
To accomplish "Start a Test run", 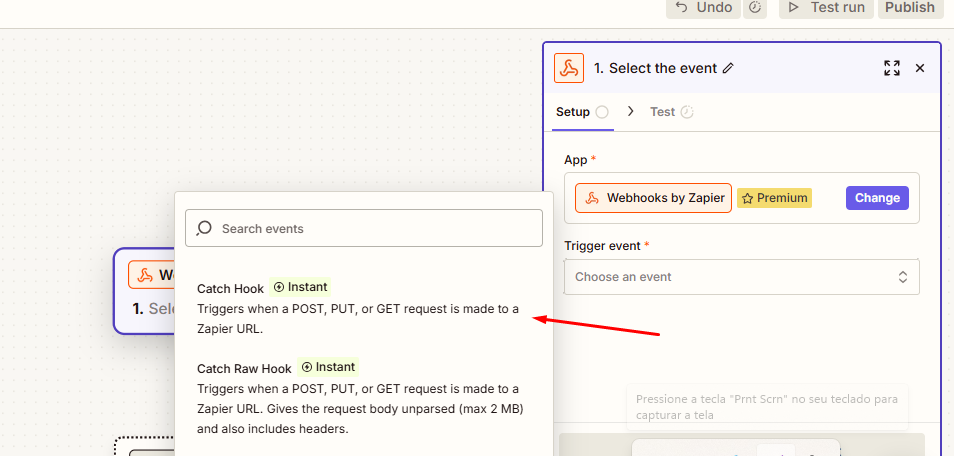I will coord(826,8).
